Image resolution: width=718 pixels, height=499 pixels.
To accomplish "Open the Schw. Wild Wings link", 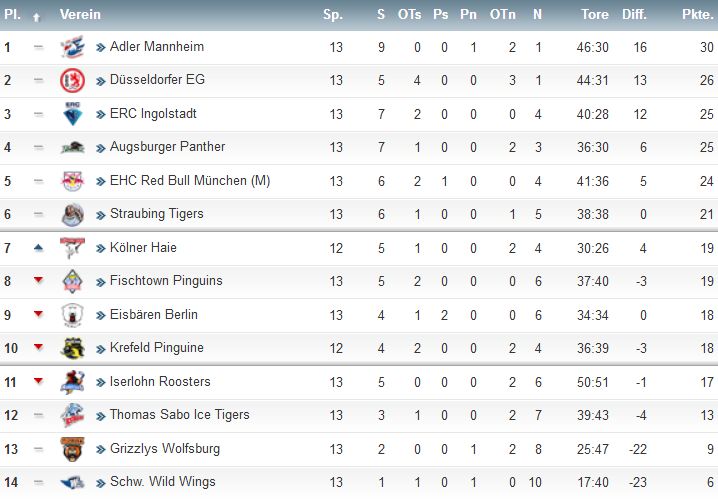I will coord(163,482).
